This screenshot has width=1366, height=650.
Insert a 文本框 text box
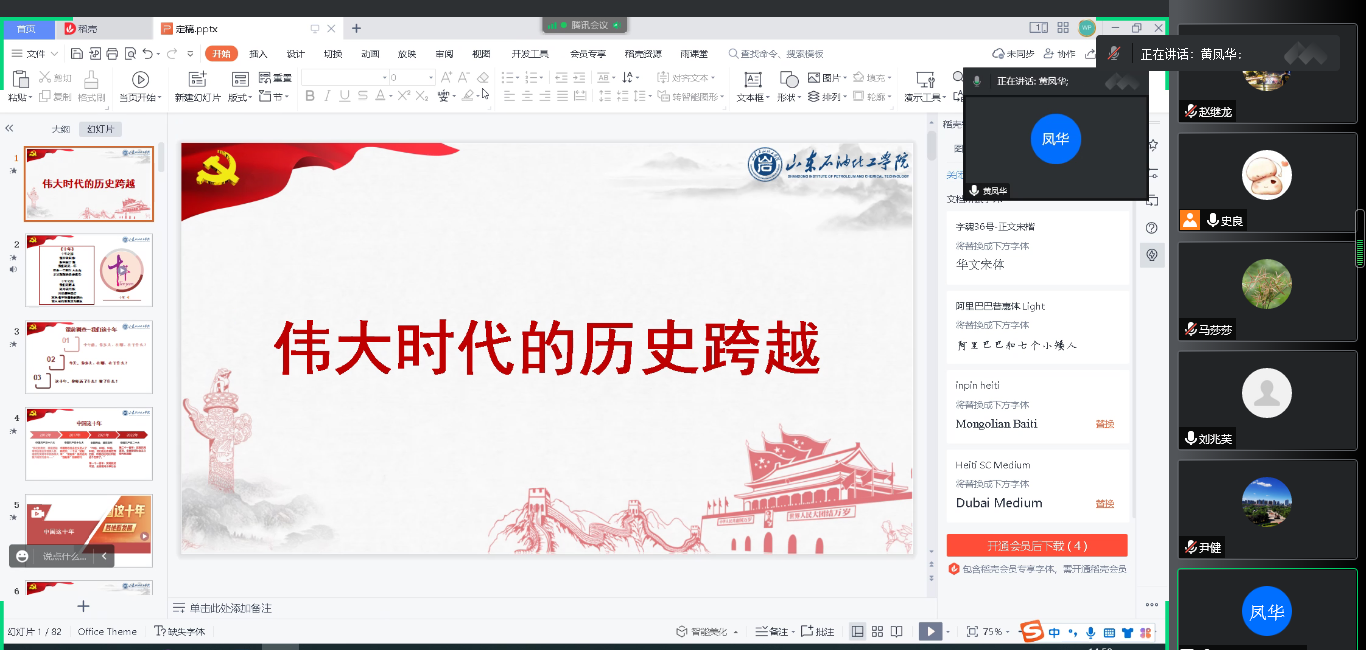coord(751,79)
